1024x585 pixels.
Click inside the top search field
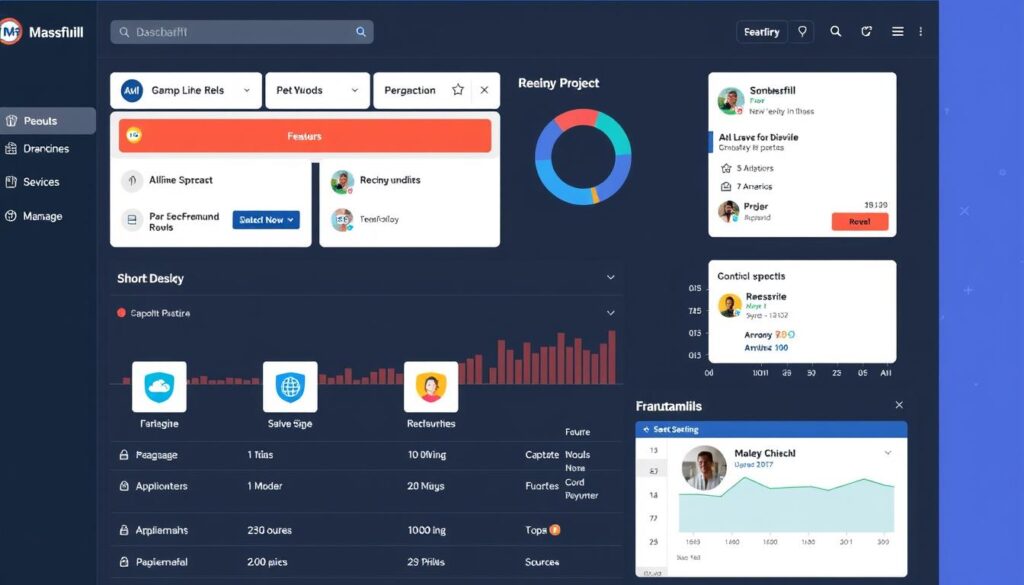point(240,32)
